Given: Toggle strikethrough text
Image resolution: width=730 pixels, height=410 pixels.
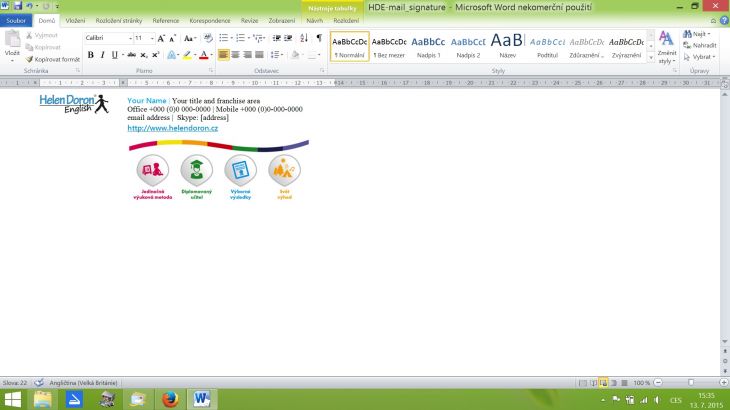Looking at the screenshot, I should pyautogui.click(x=132, y=55).
